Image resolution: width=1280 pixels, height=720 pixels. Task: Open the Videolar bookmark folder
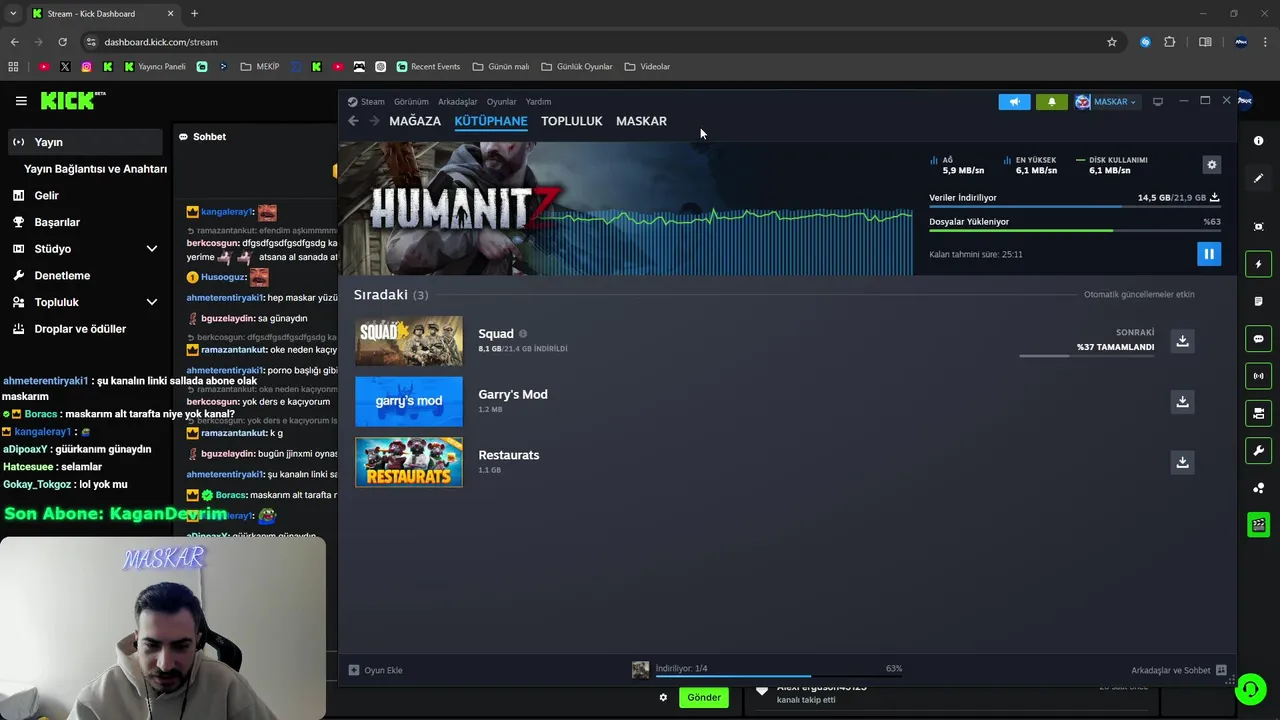(x=647, y=67)
